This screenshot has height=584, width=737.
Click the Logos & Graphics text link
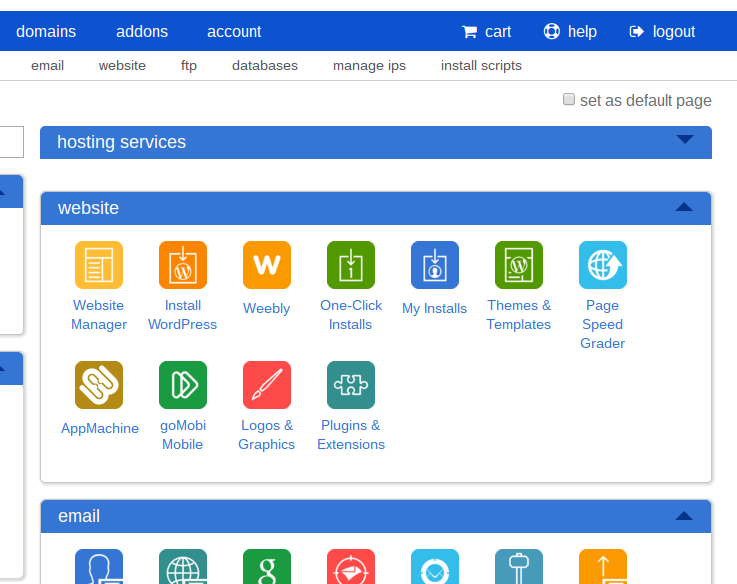[267, 434]
